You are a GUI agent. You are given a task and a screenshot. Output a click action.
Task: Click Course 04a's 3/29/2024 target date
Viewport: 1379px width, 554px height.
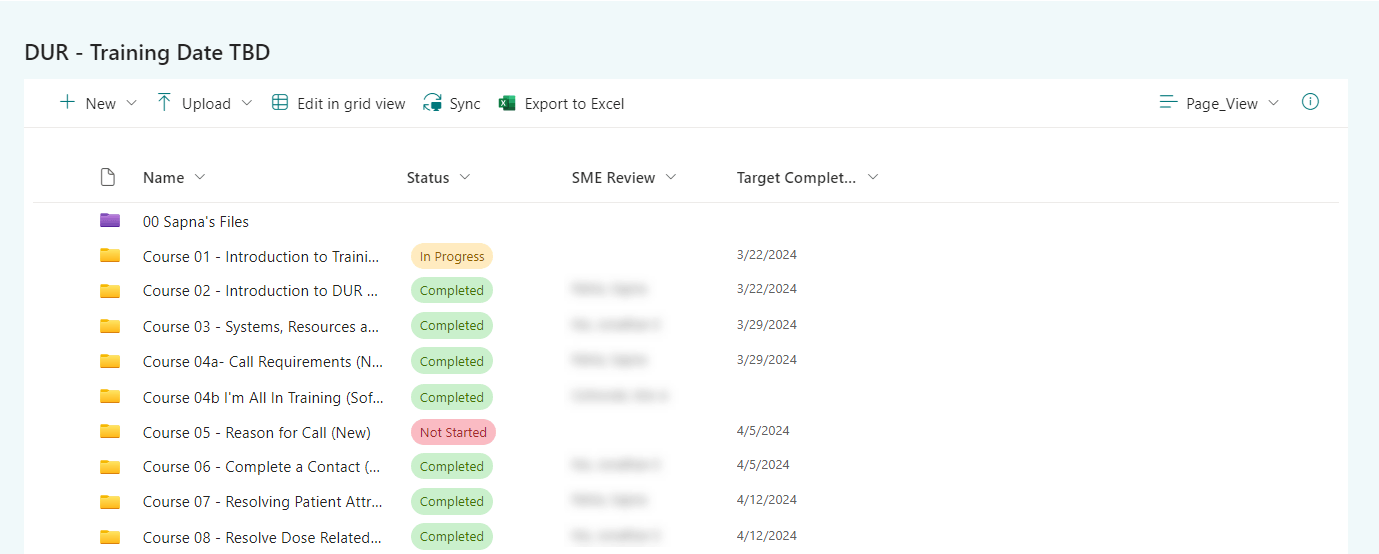[766, 359]
